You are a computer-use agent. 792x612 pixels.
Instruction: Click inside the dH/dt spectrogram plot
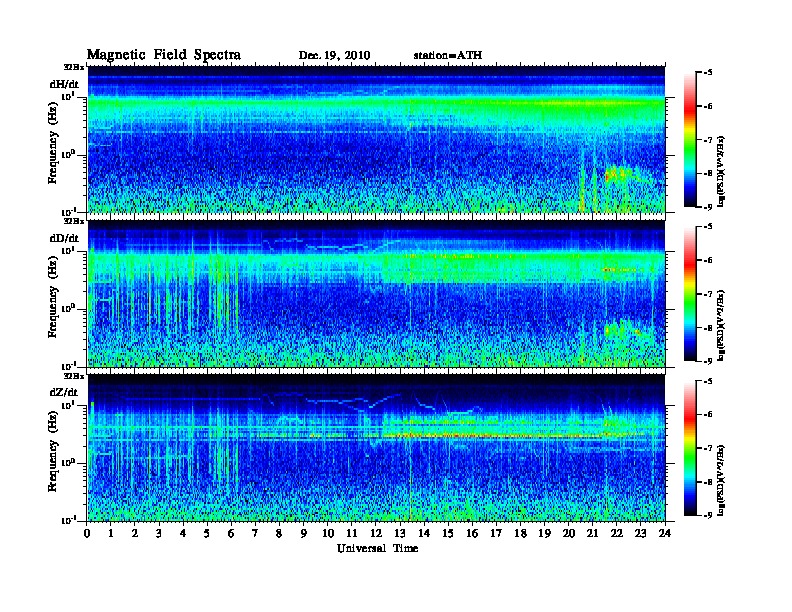tap(376, 139)
